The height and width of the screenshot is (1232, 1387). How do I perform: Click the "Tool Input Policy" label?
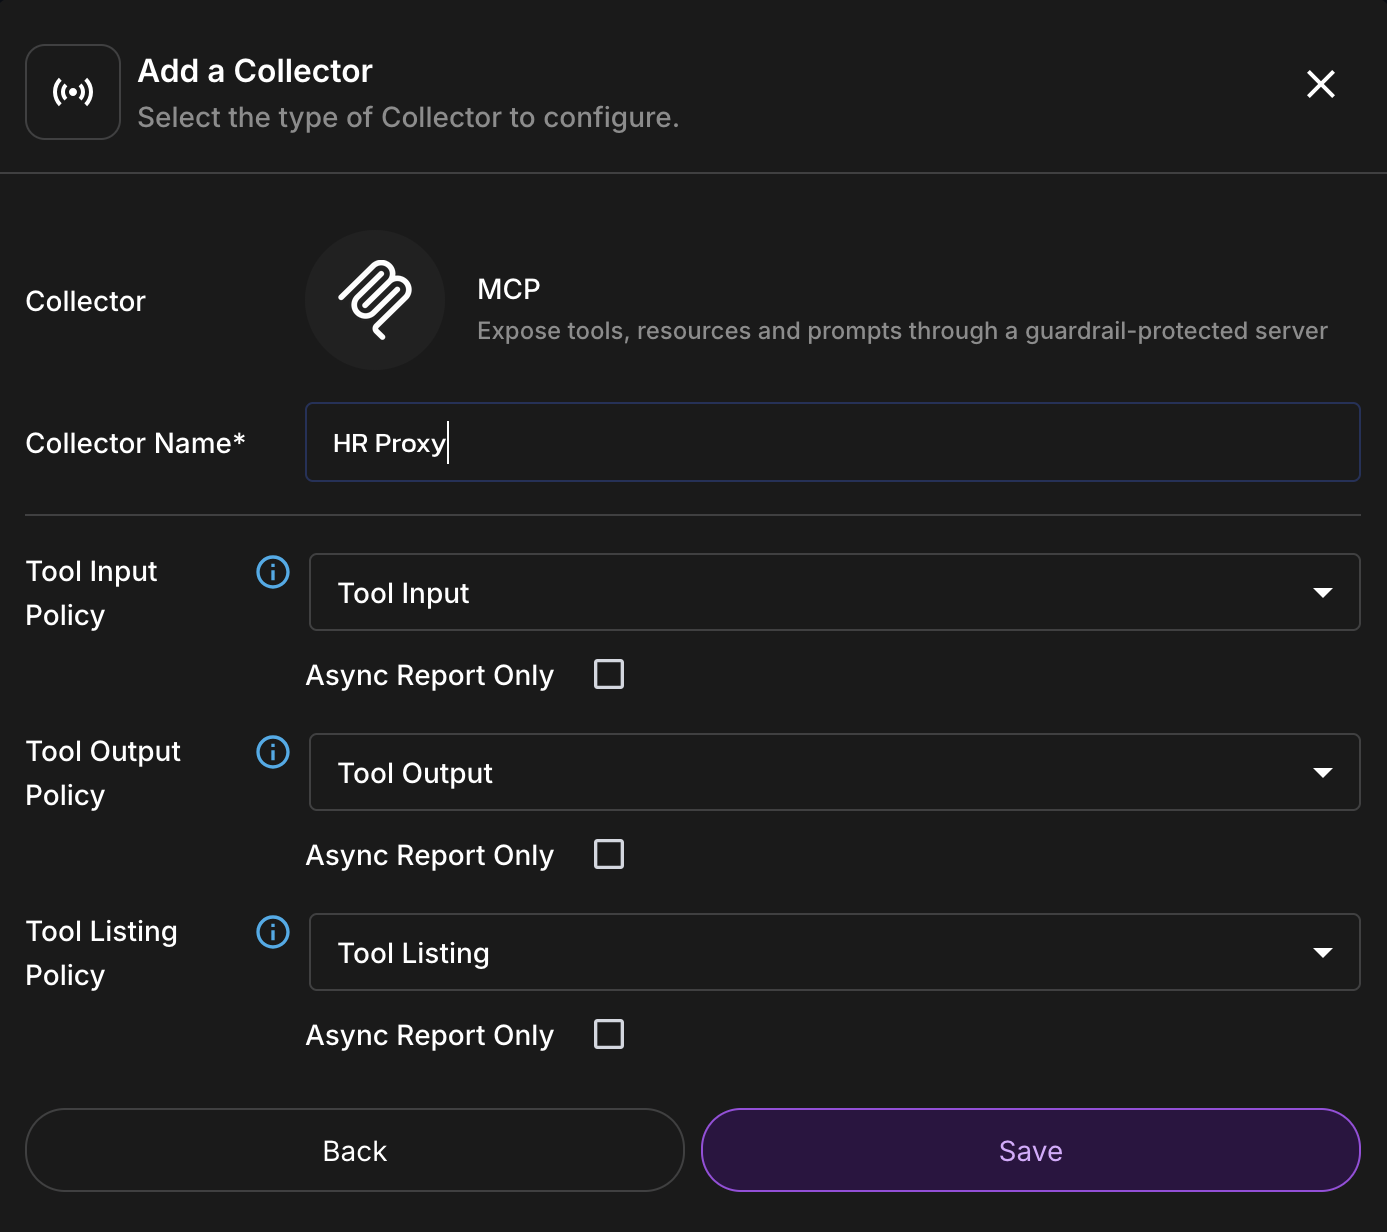pos(92,593)
